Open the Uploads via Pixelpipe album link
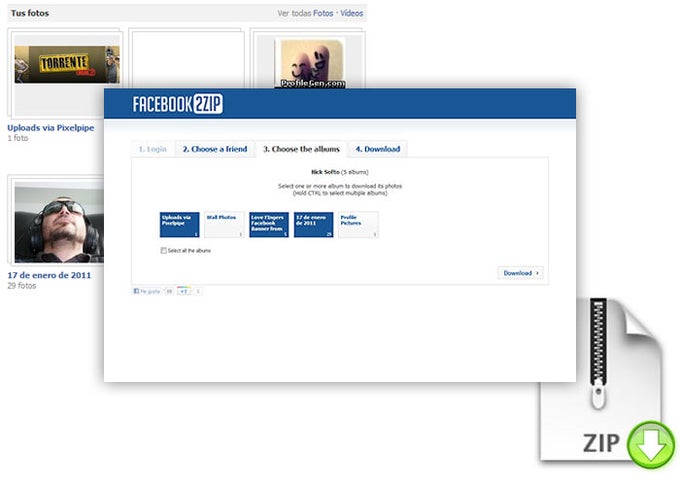Screen dimensions: 680x486 [x=51, y=128]
